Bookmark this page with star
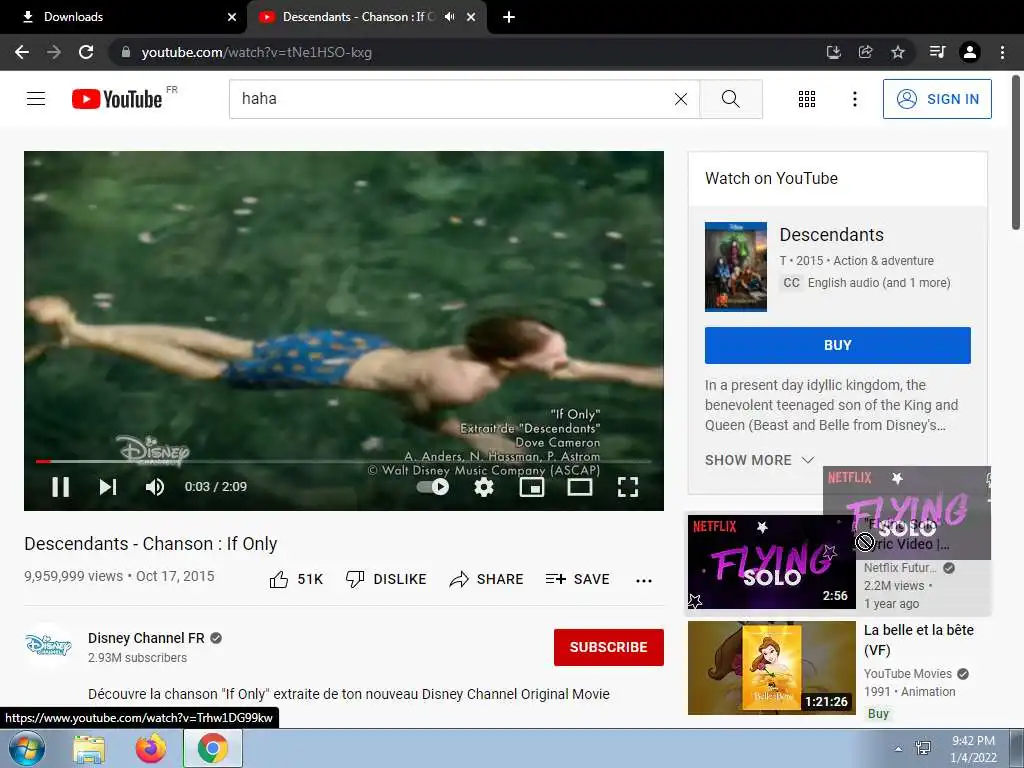The height and width of the screenshot is (768, 1024). tap(898, 52)
